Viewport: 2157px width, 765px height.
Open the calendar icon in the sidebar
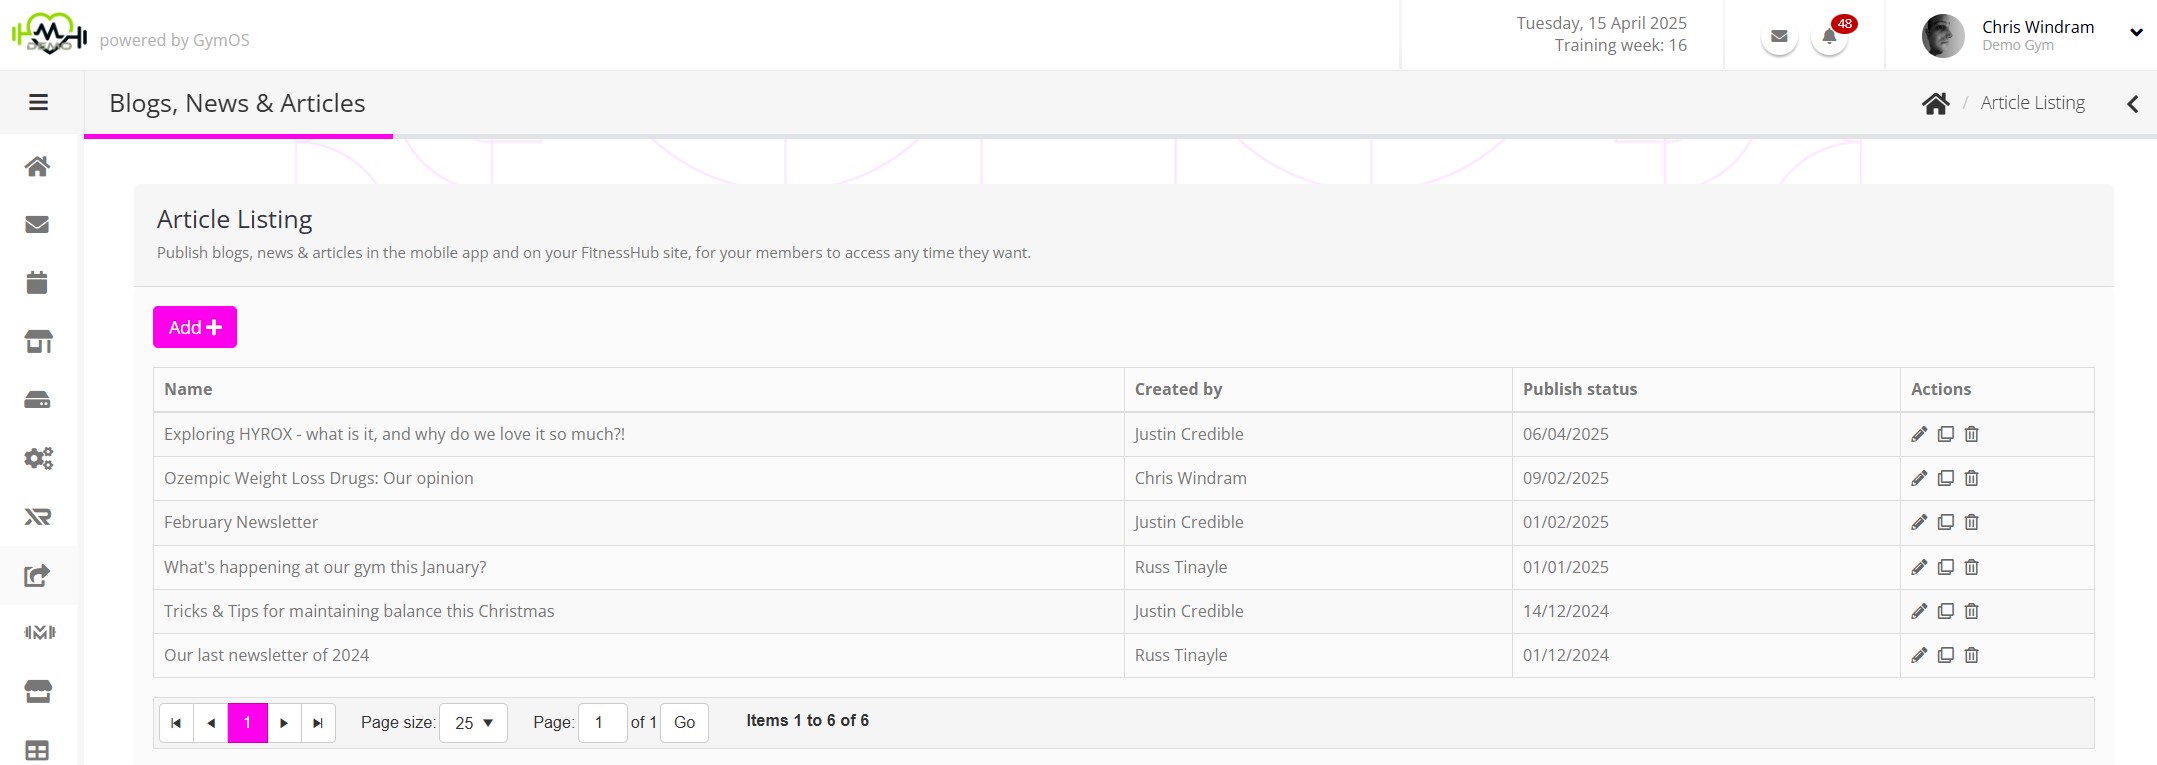point(37,283)
